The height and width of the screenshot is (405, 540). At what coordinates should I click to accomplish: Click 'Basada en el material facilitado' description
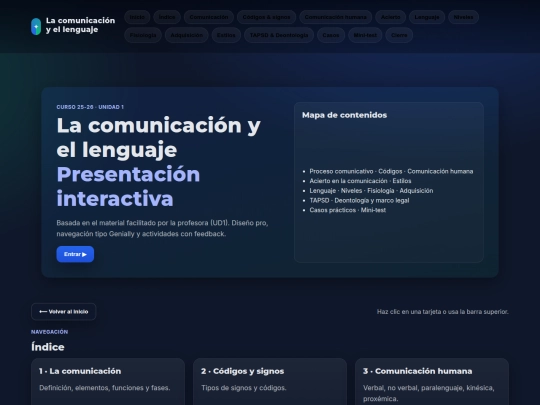[x=162, y=228]
